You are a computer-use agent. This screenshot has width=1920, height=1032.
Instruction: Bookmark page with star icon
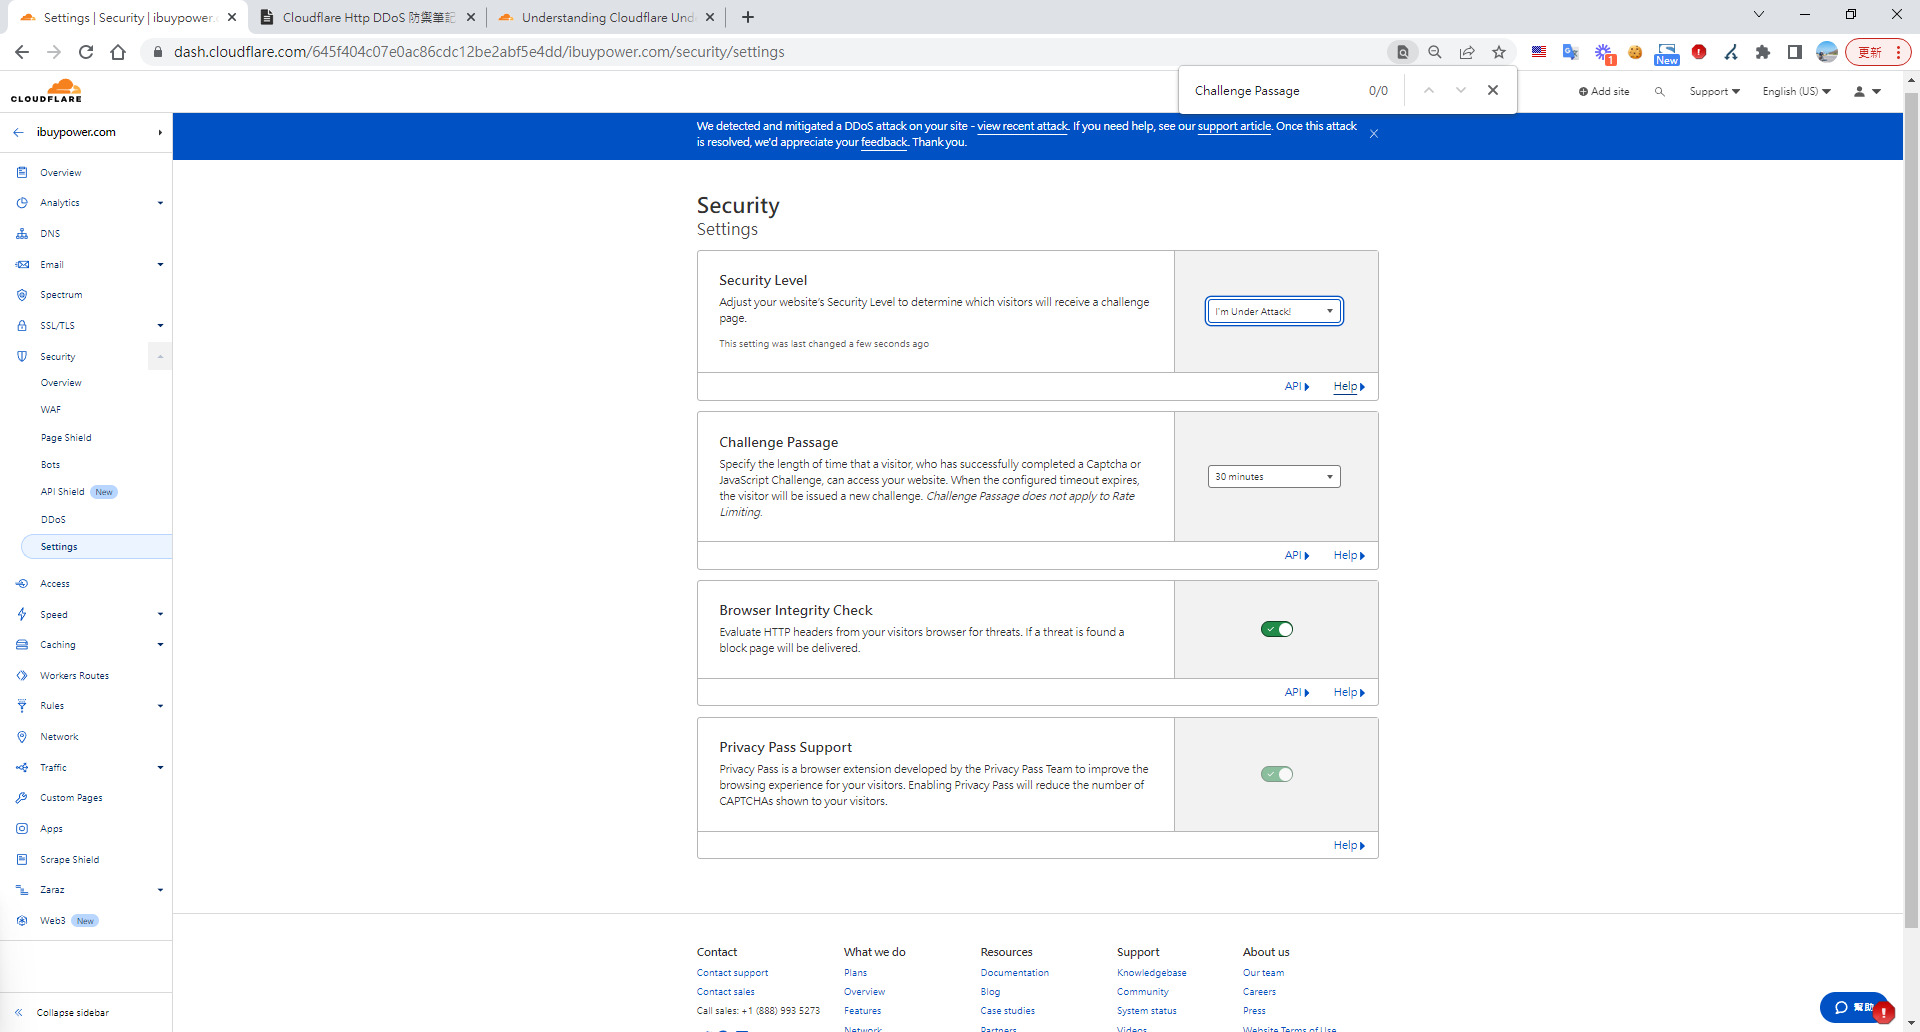[x=1498, y=52]
